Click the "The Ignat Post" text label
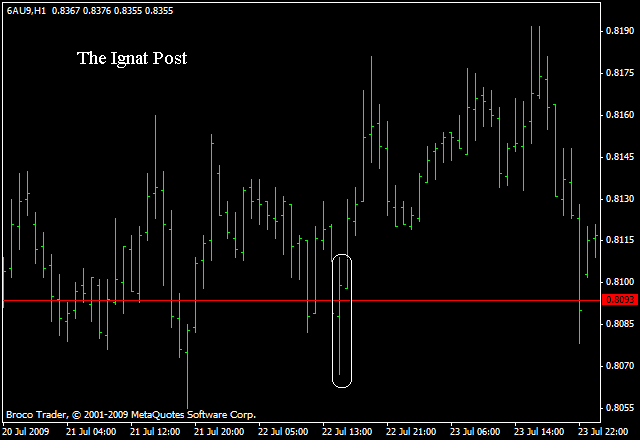 (x=132, y=58)
